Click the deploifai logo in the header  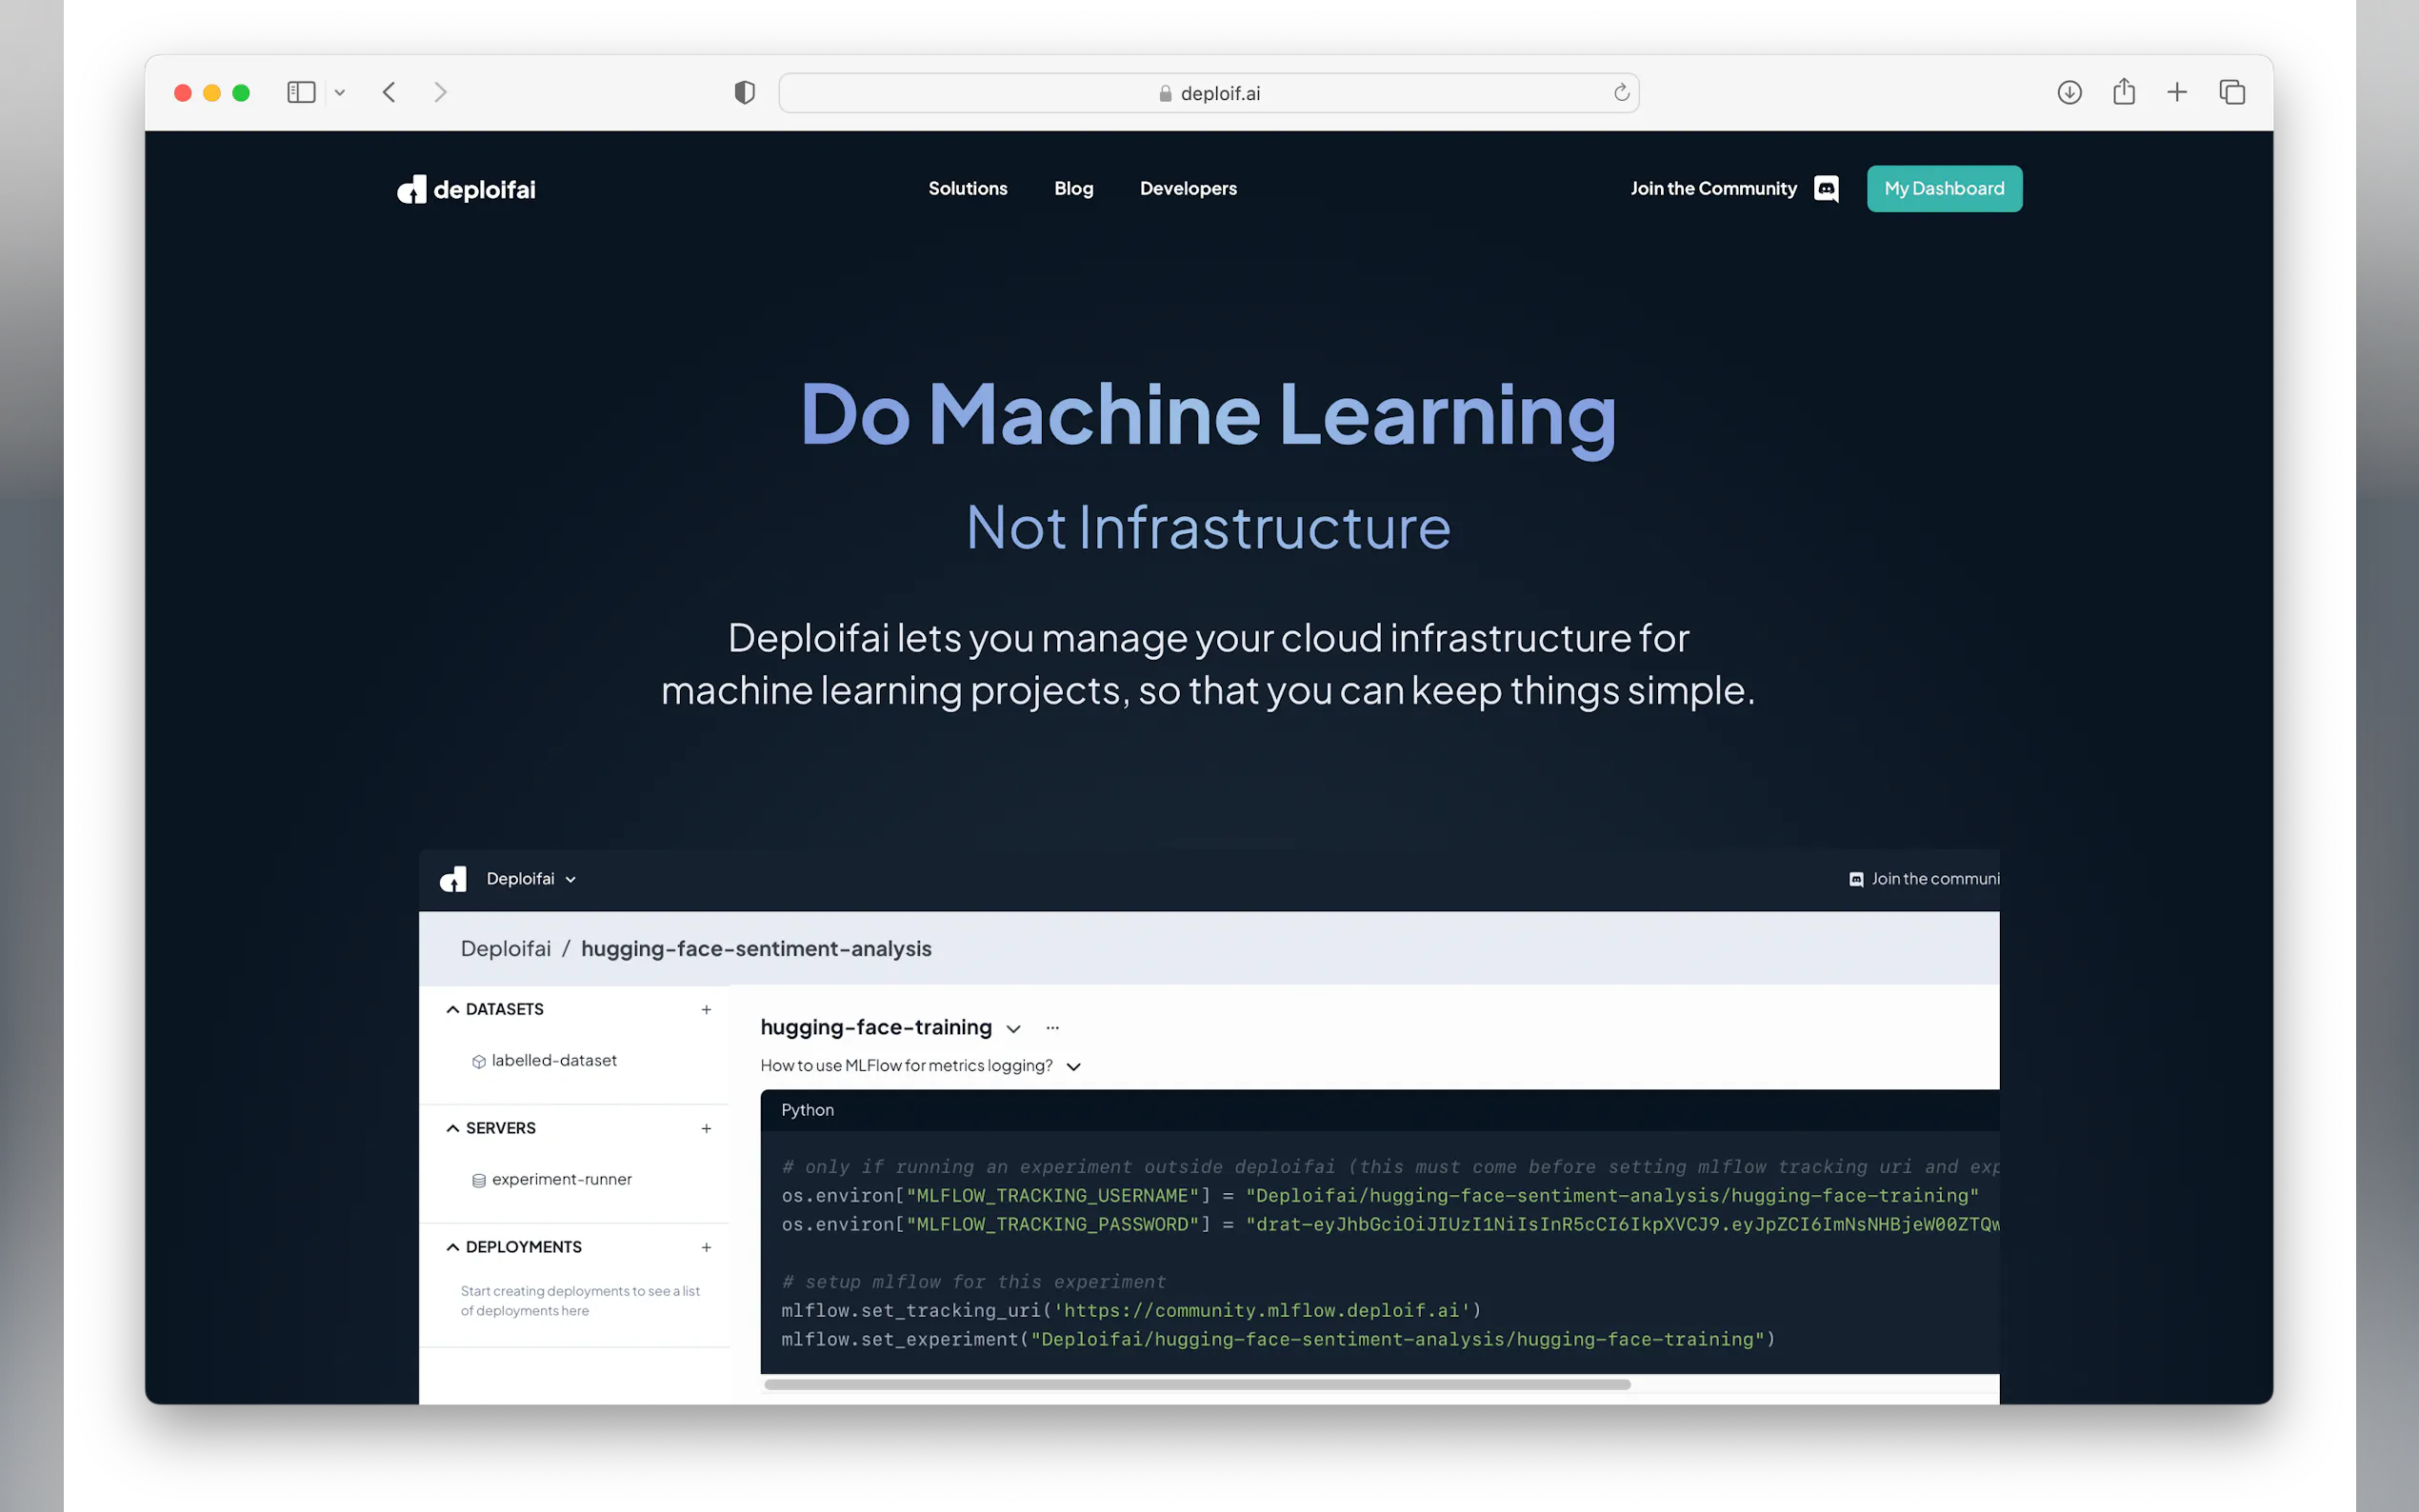pyautogui.click(x=466, y=189)
